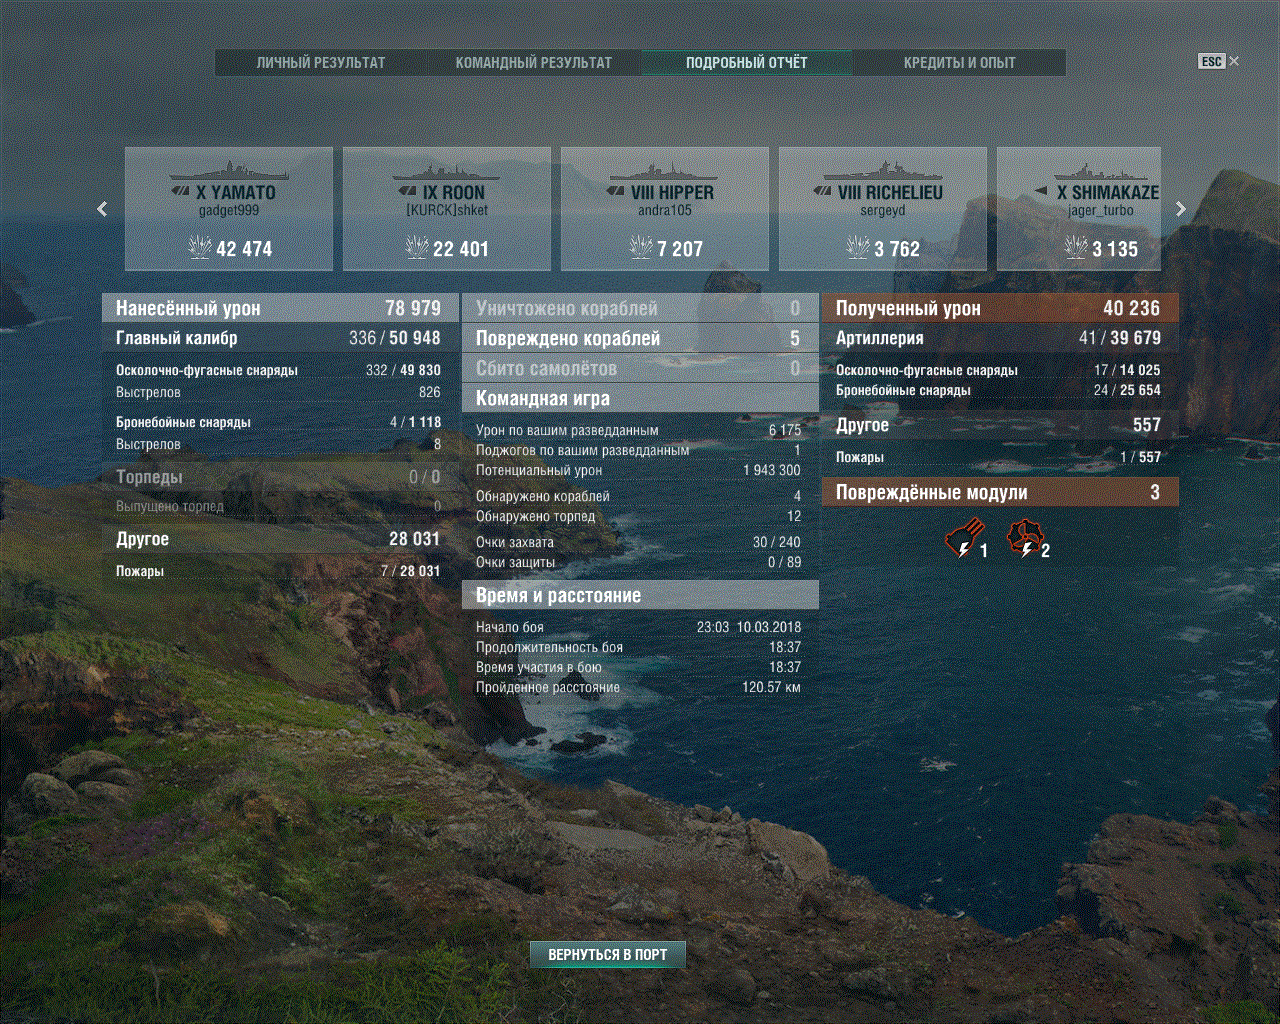
Task: Click the Бронебойные снаряды 4 / 1 118 row
Action: click(x=278, y=422)
